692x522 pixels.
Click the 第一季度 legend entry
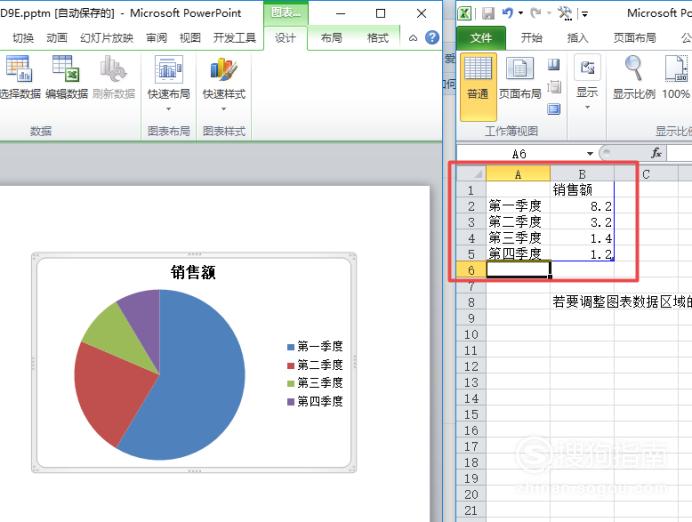pos(315,346)
